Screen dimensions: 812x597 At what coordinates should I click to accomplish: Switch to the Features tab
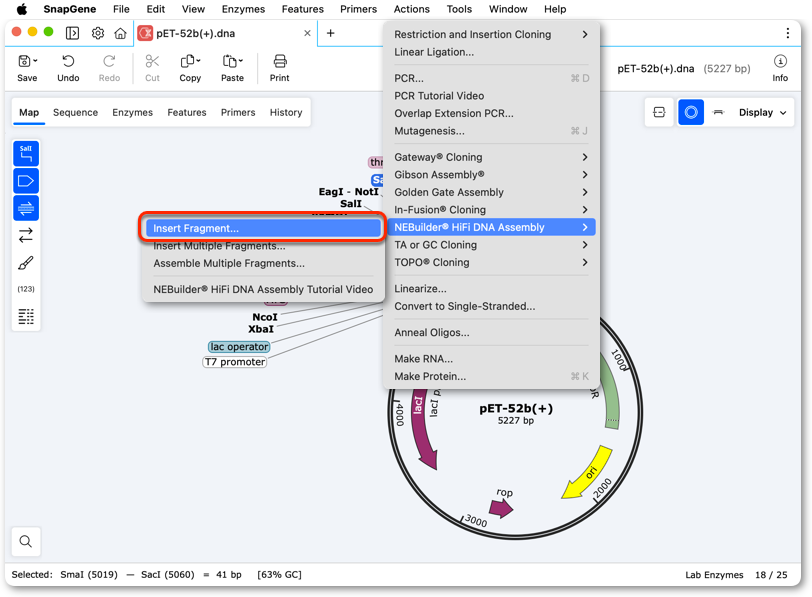click(187, 112)
